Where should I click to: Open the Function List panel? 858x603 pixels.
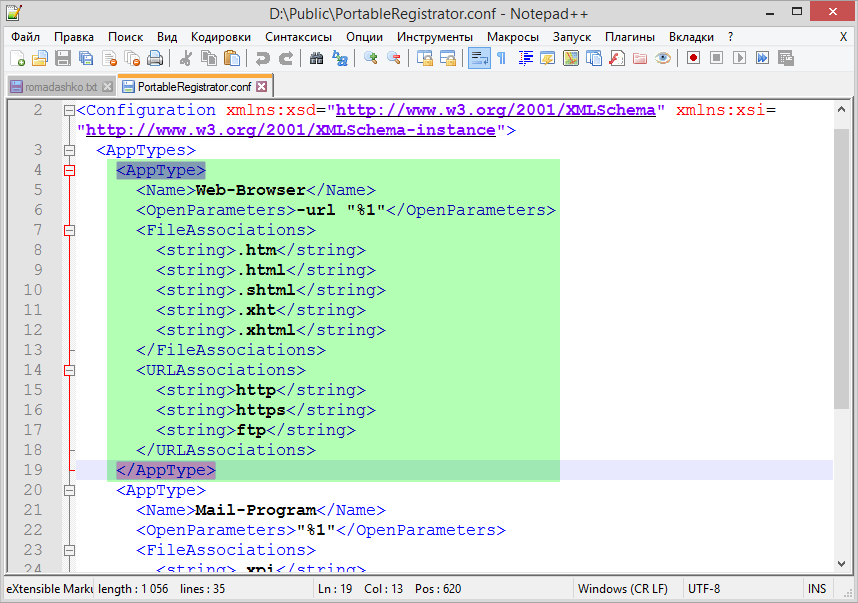tap(617, 58)
